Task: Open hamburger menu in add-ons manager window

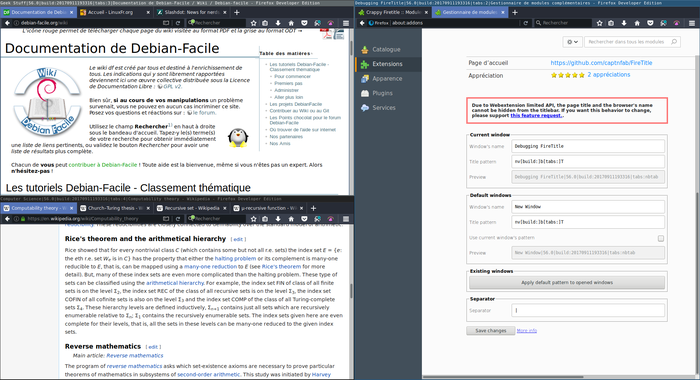Action: [692, 23]
